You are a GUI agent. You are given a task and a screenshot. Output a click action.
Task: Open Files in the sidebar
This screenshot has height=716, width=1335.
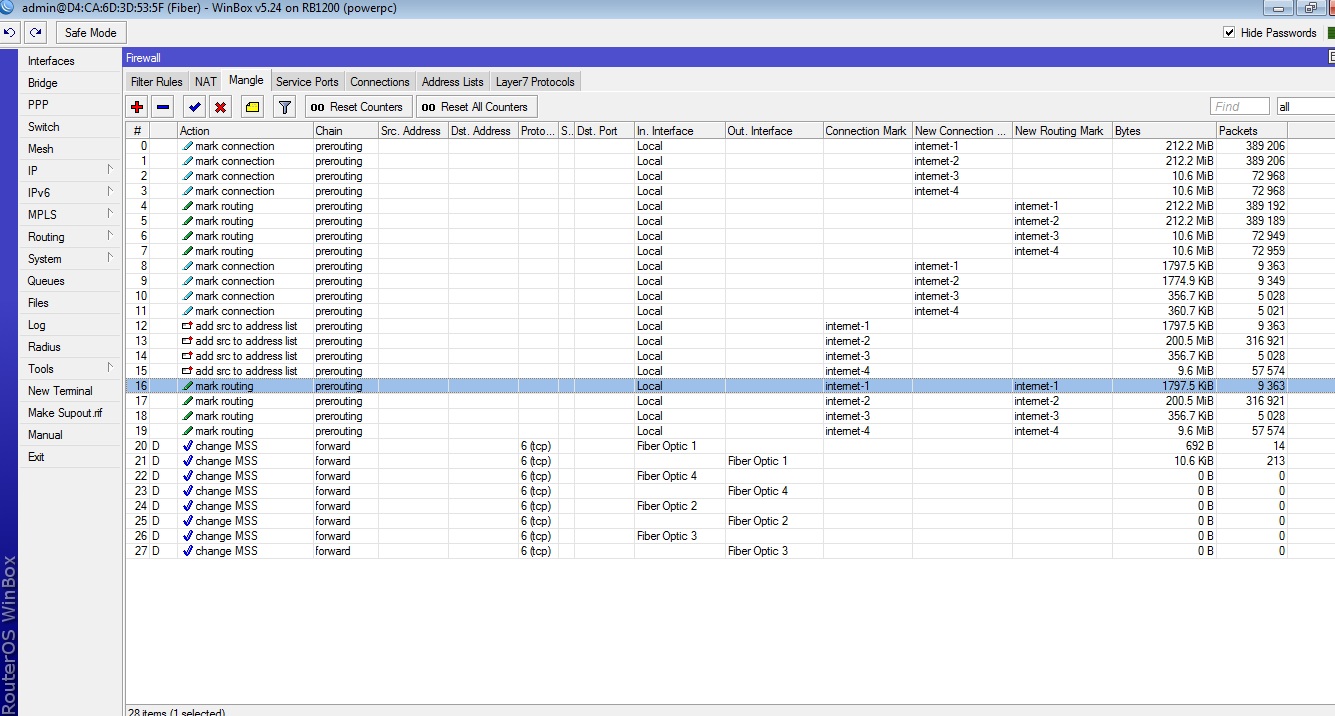[70, 303]
